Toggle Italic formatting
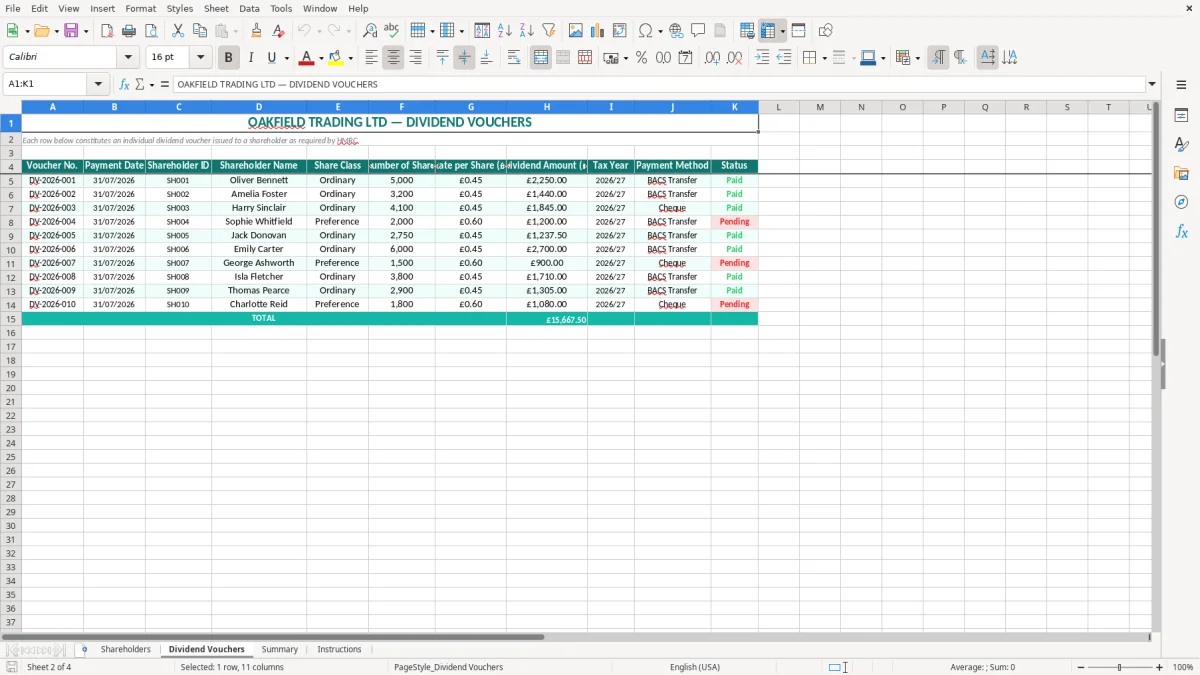This screenshot has width=1200, height=675. point(250,58)
